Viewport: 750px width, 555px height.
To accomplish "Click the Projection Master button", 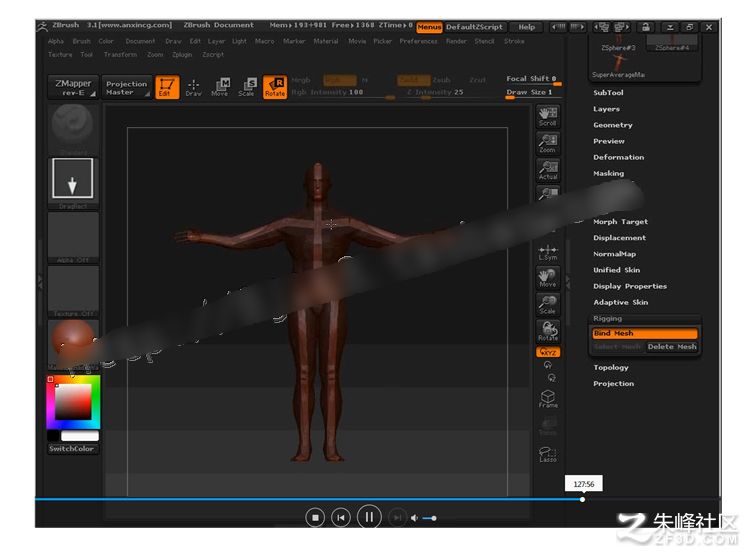I will click(x=127, y=87).
